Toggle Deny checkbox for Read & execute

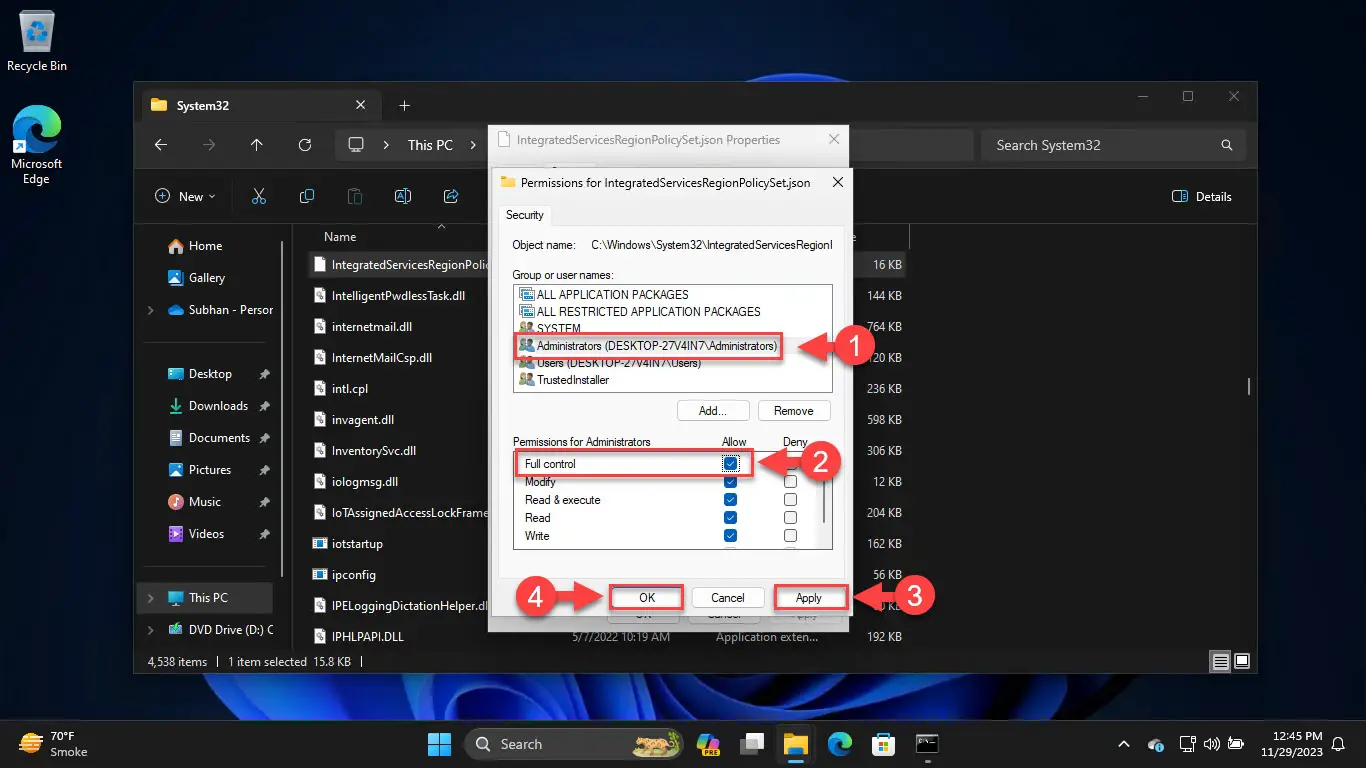click(x=791, y=500)
